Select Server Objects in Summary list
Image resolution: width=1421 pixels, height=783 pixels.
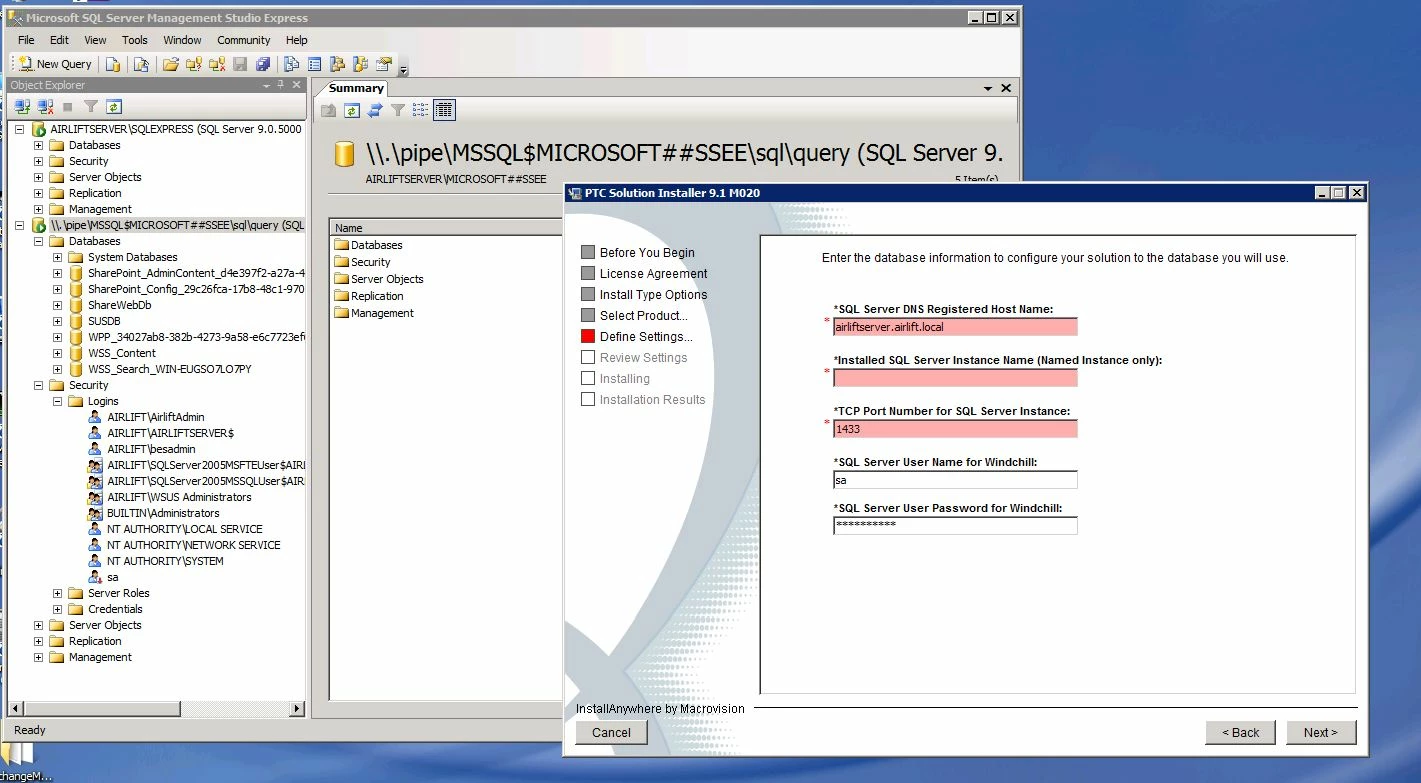[x=387, y=279]
